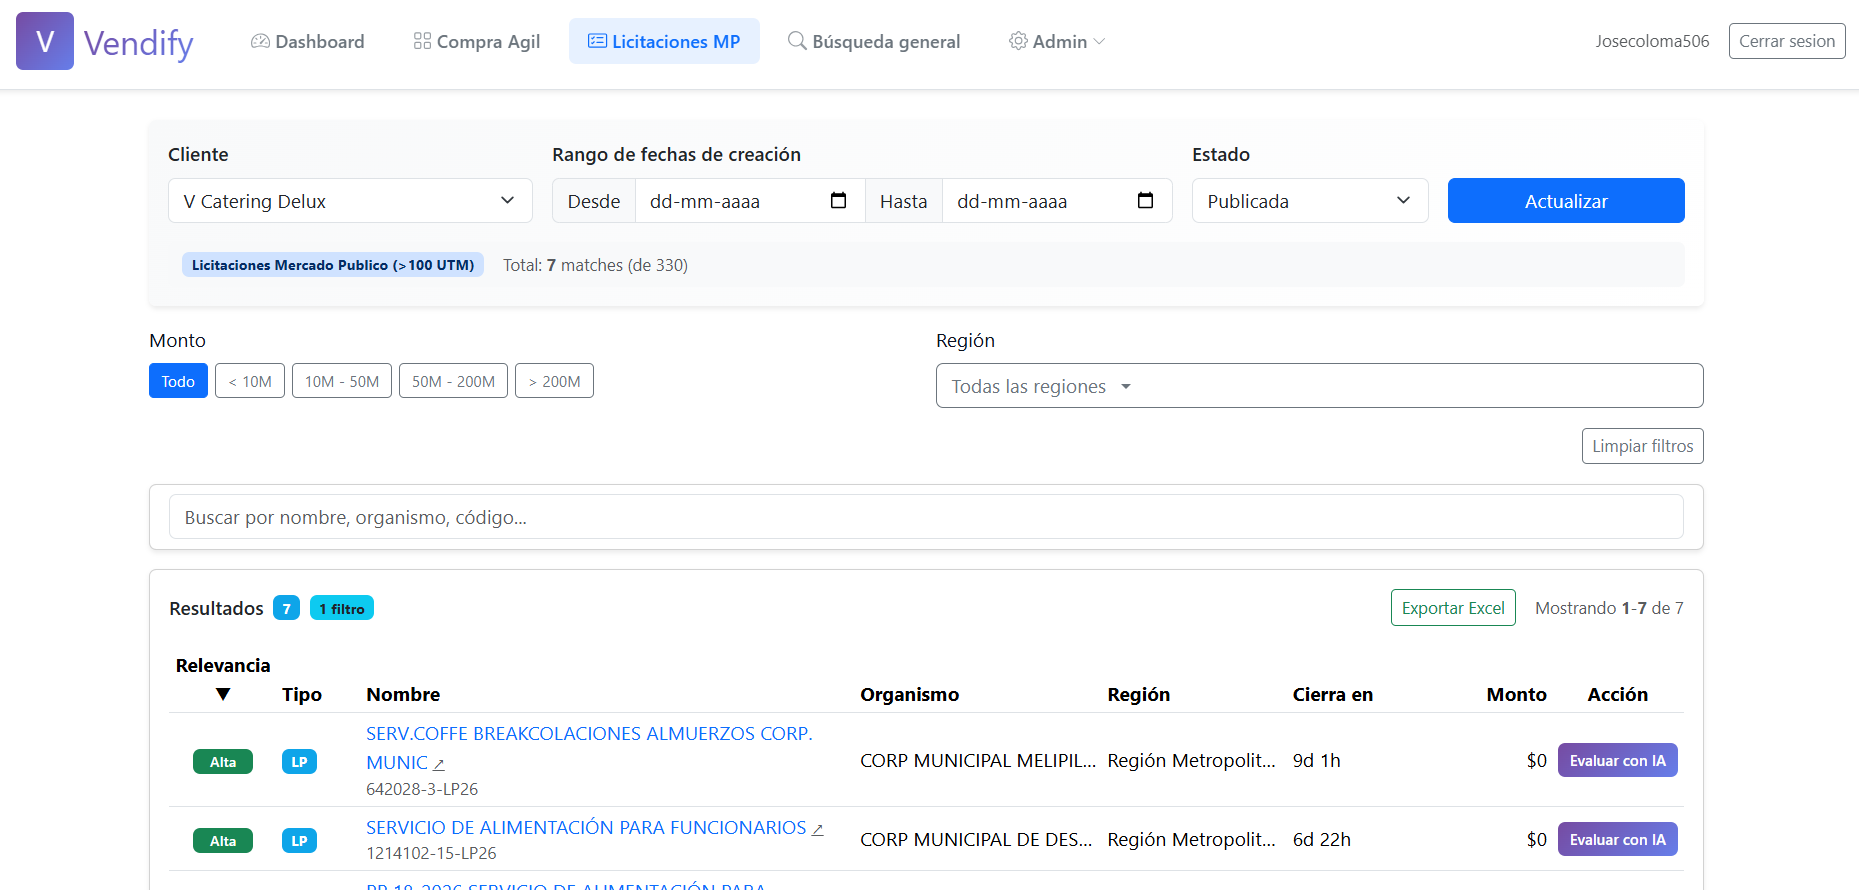Click code 1214102-15-LP26
The image size is (1859, 890).
click(431, 853)
